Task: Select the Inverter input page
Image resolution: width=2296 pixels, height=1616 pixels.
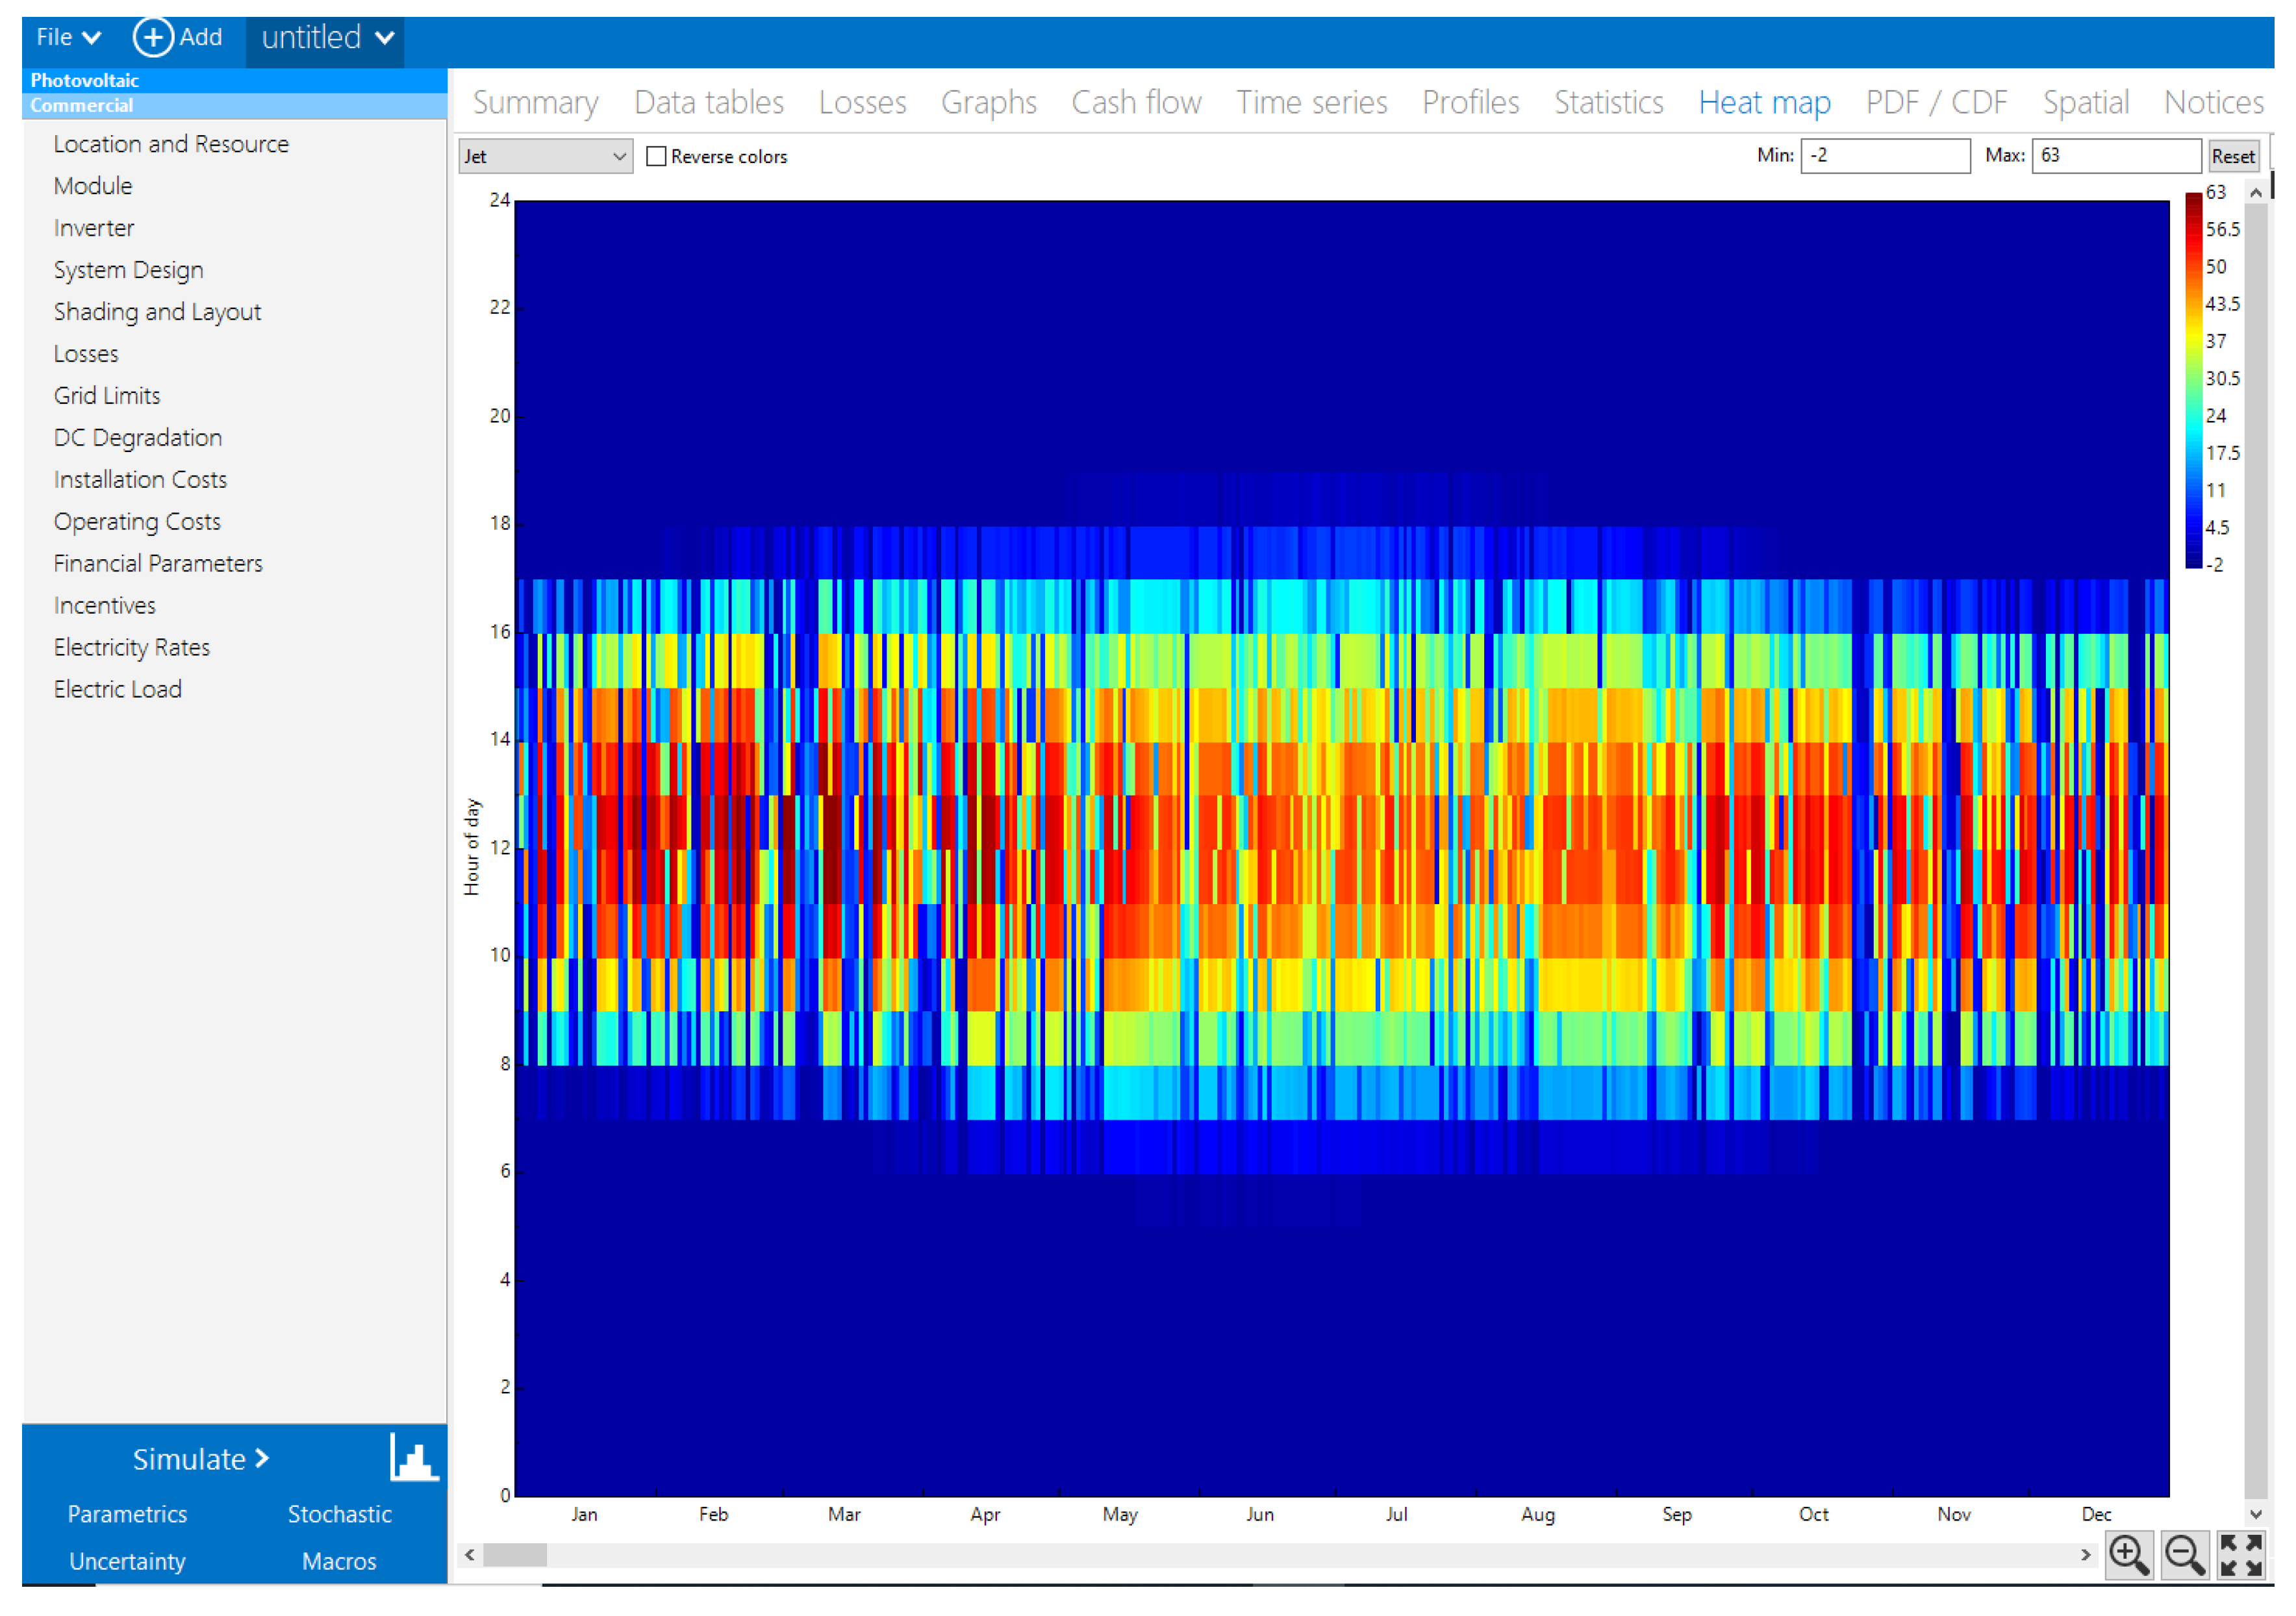Action: [x=94, y=228]
